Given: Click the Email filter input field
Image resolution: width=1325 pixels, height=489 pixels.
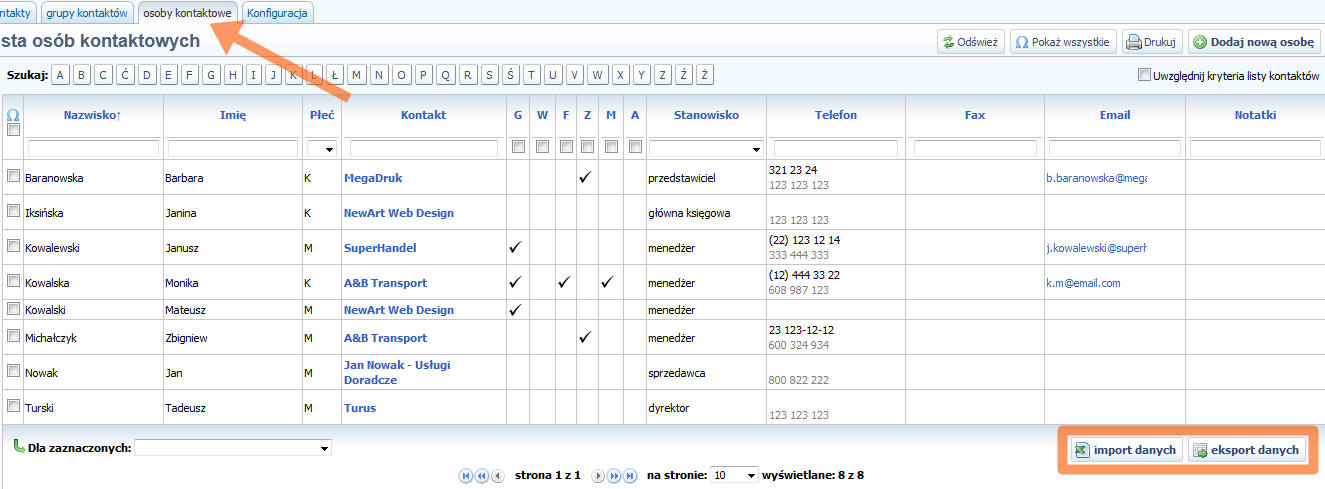Looking at the screenshot, I should click(1115, 148).
